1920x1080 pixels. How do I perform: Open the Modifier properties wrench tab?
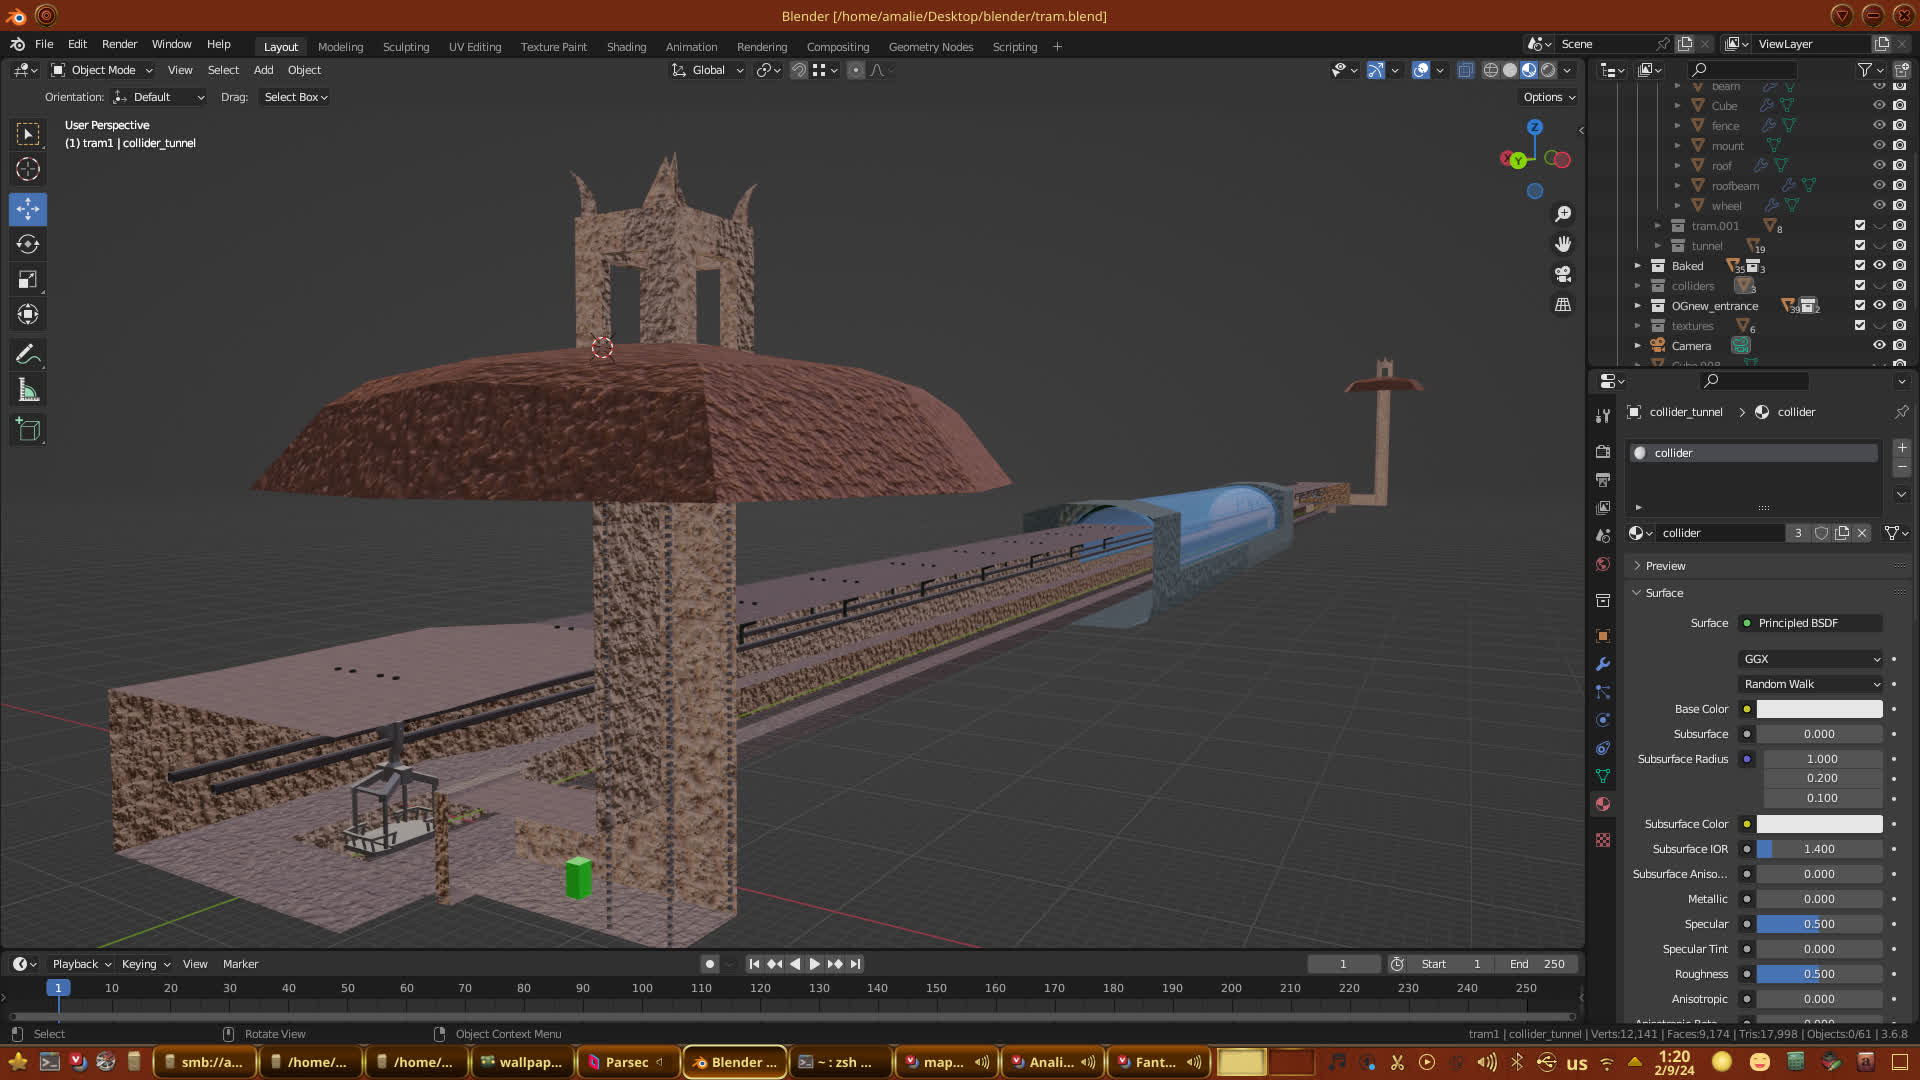point(1603,664)
